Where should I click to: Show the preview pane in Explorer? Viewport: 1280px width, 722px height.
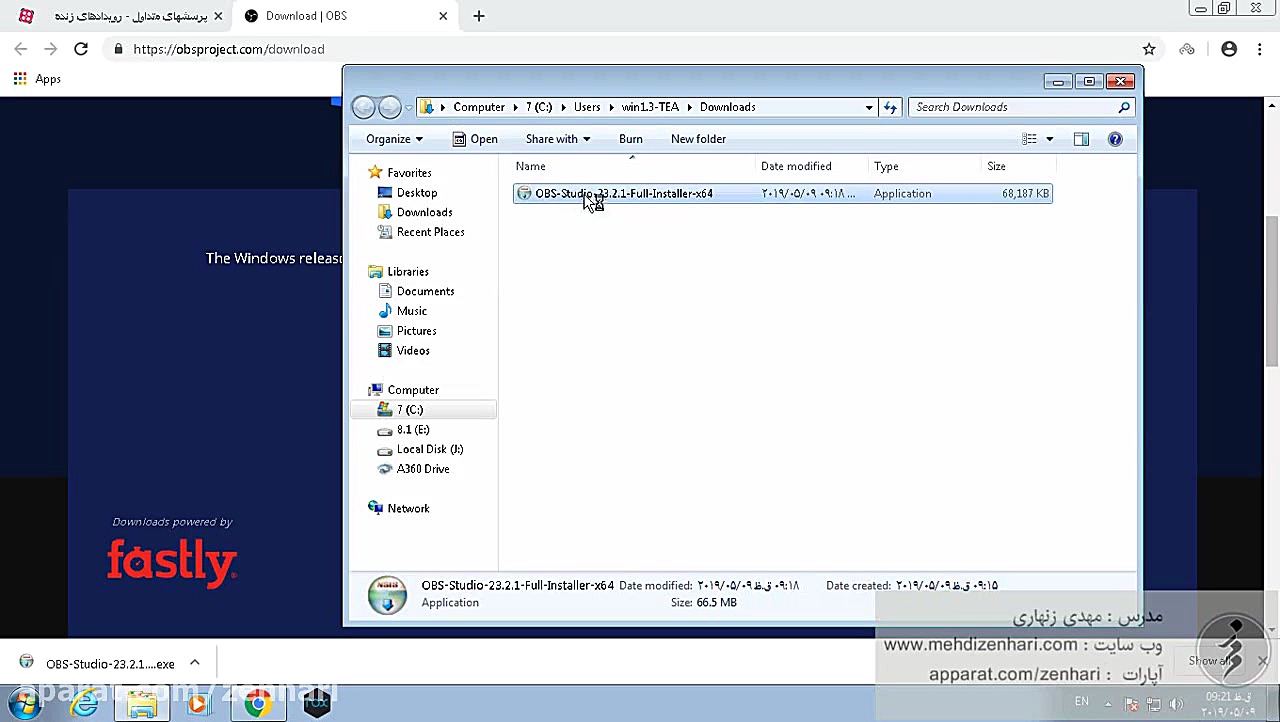click(x=1081, y=139)
